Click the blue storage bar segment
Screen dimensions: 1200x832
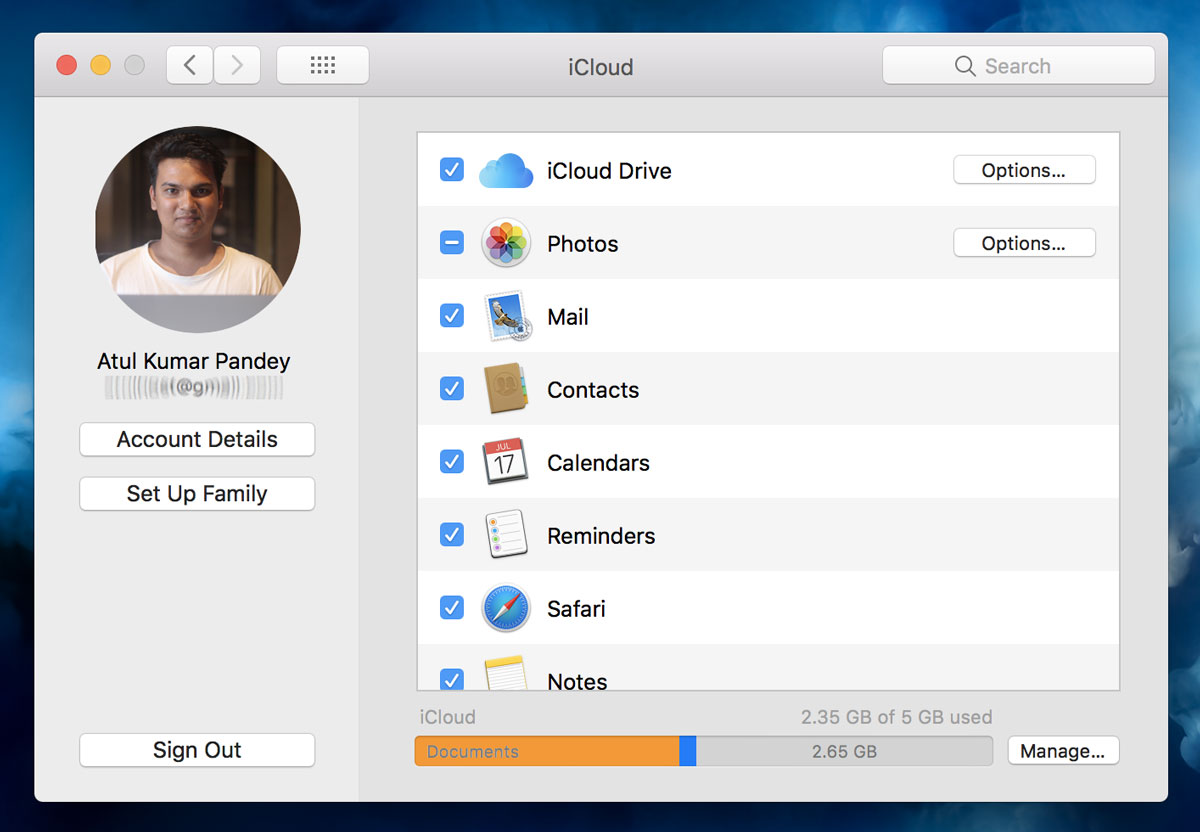click(x=687, y=751)
